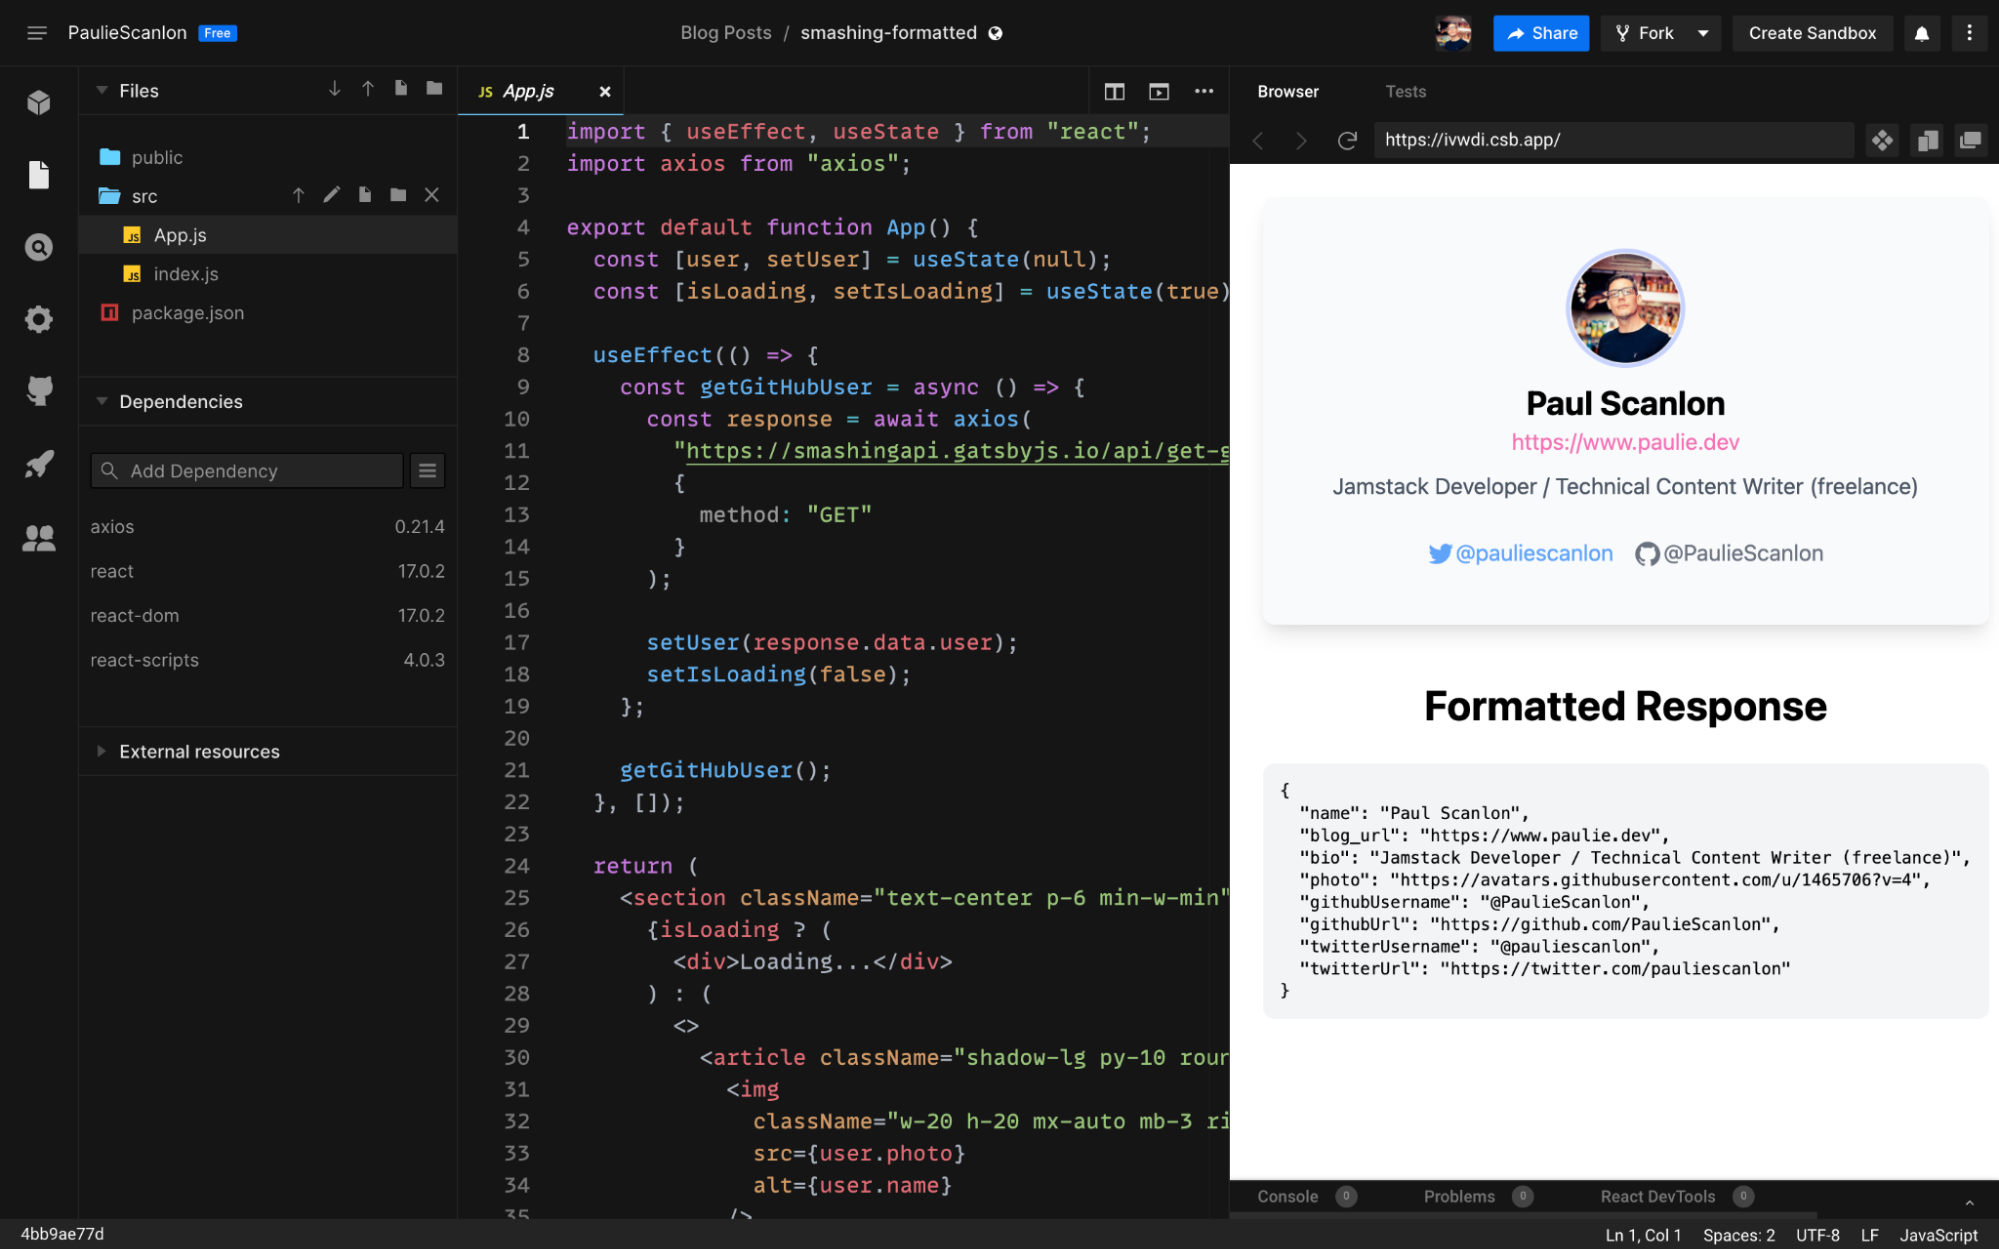Open Sandbox Configuration via the gear icon
Viewport: 1999px width, 1250px height.
(38, 319)
